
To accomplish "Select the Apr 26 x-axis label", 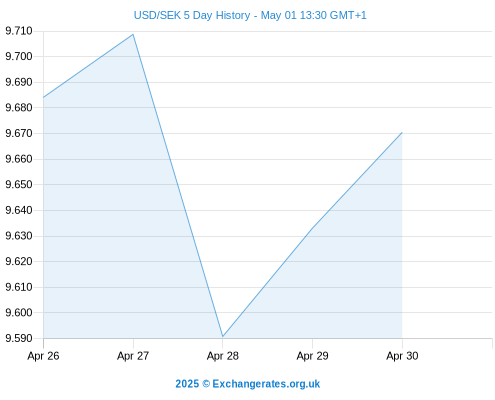I will coord(43,356).
